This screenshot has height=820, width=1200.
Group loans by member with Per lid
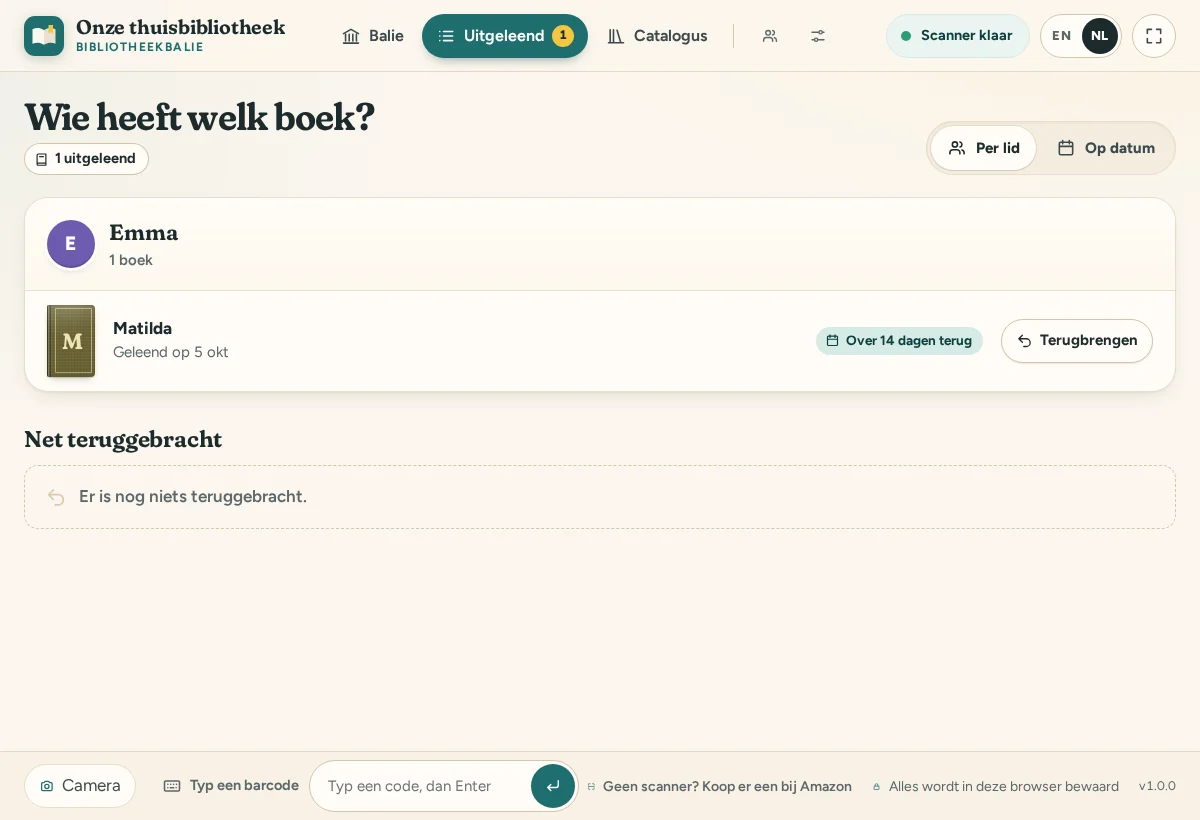[x=984, y=148]
